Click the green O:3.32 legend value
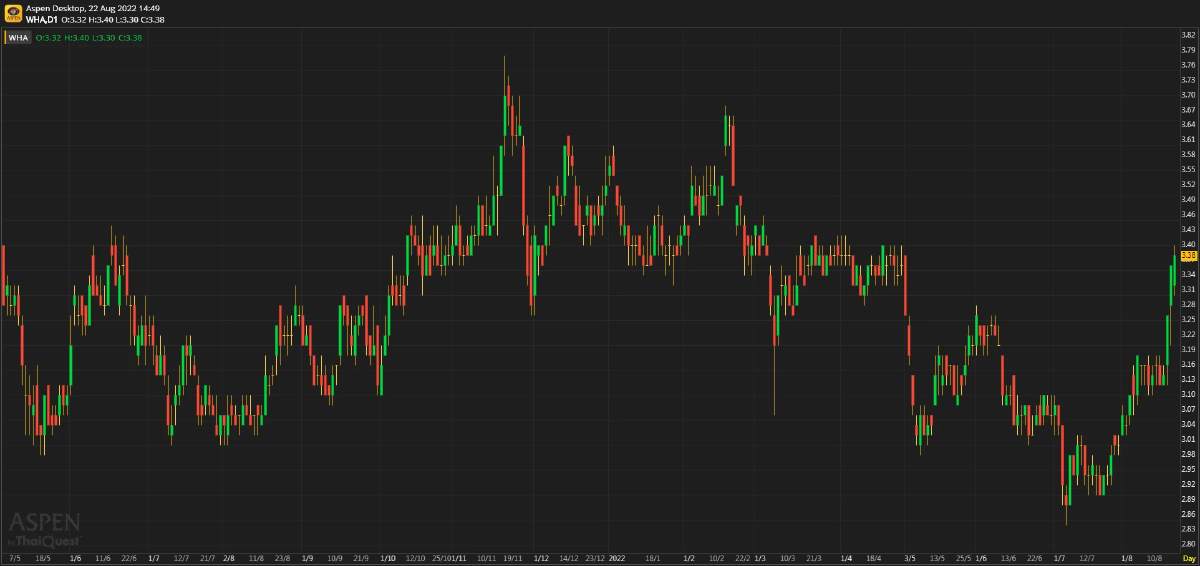The width and height of the screenshot is (1200, 566). [48, 38]
